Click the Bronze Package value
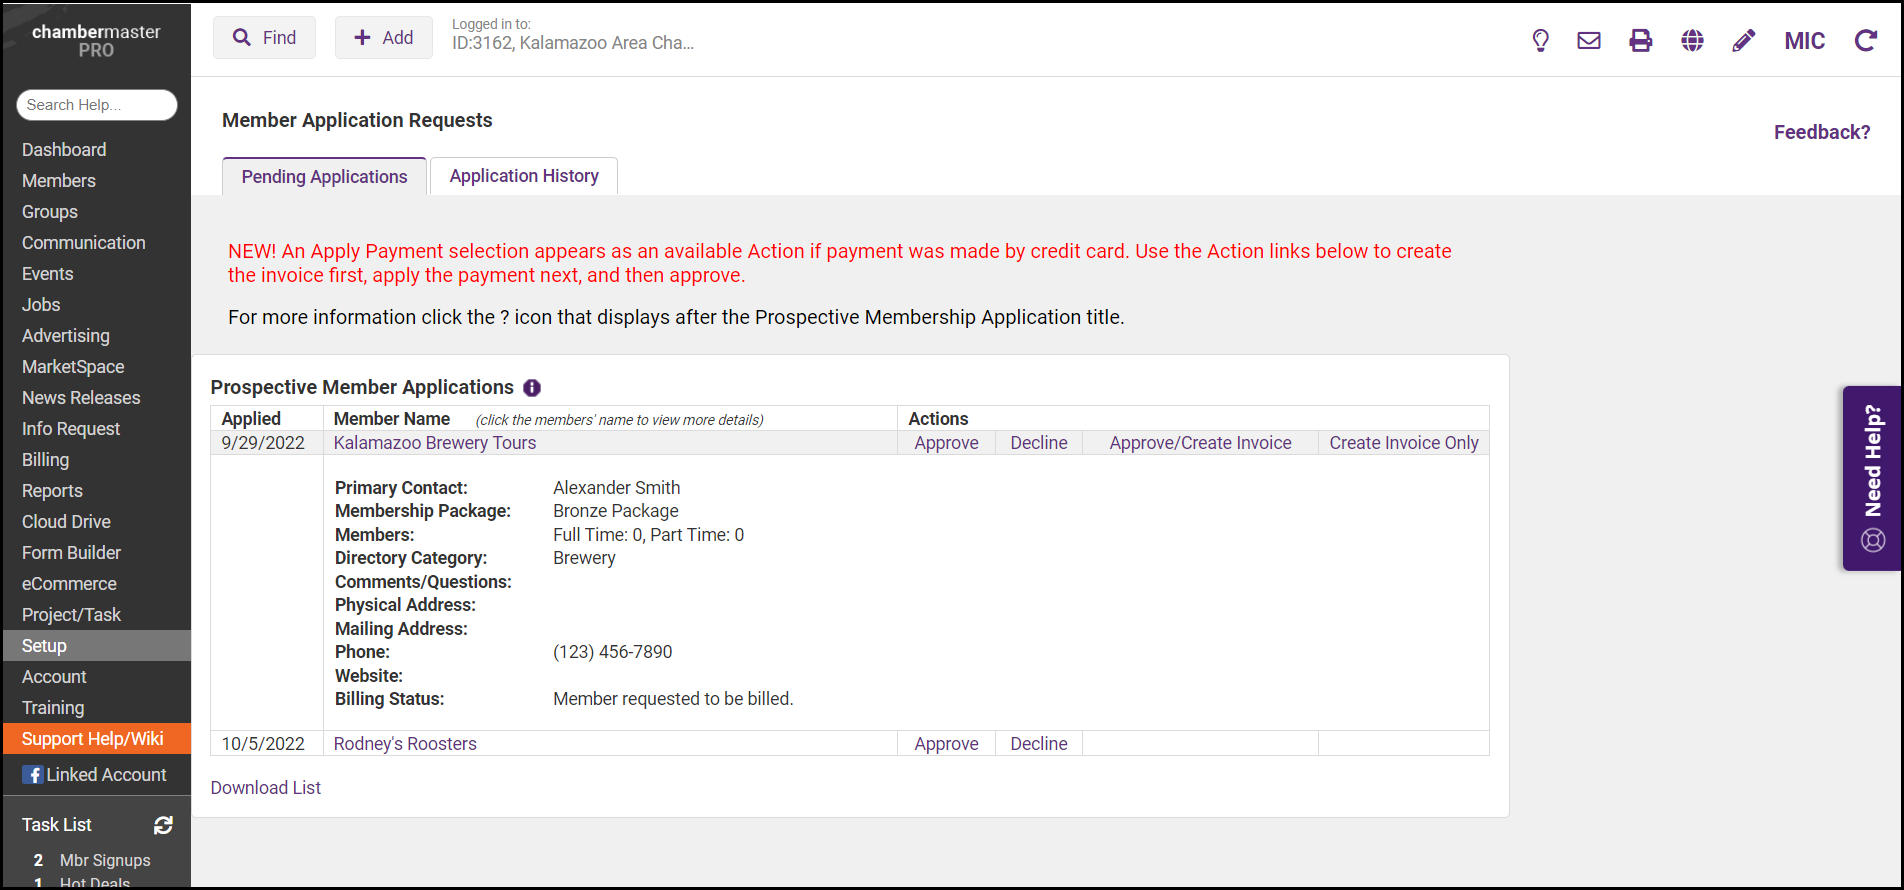 pyautogui.click(x=616, y=511)
